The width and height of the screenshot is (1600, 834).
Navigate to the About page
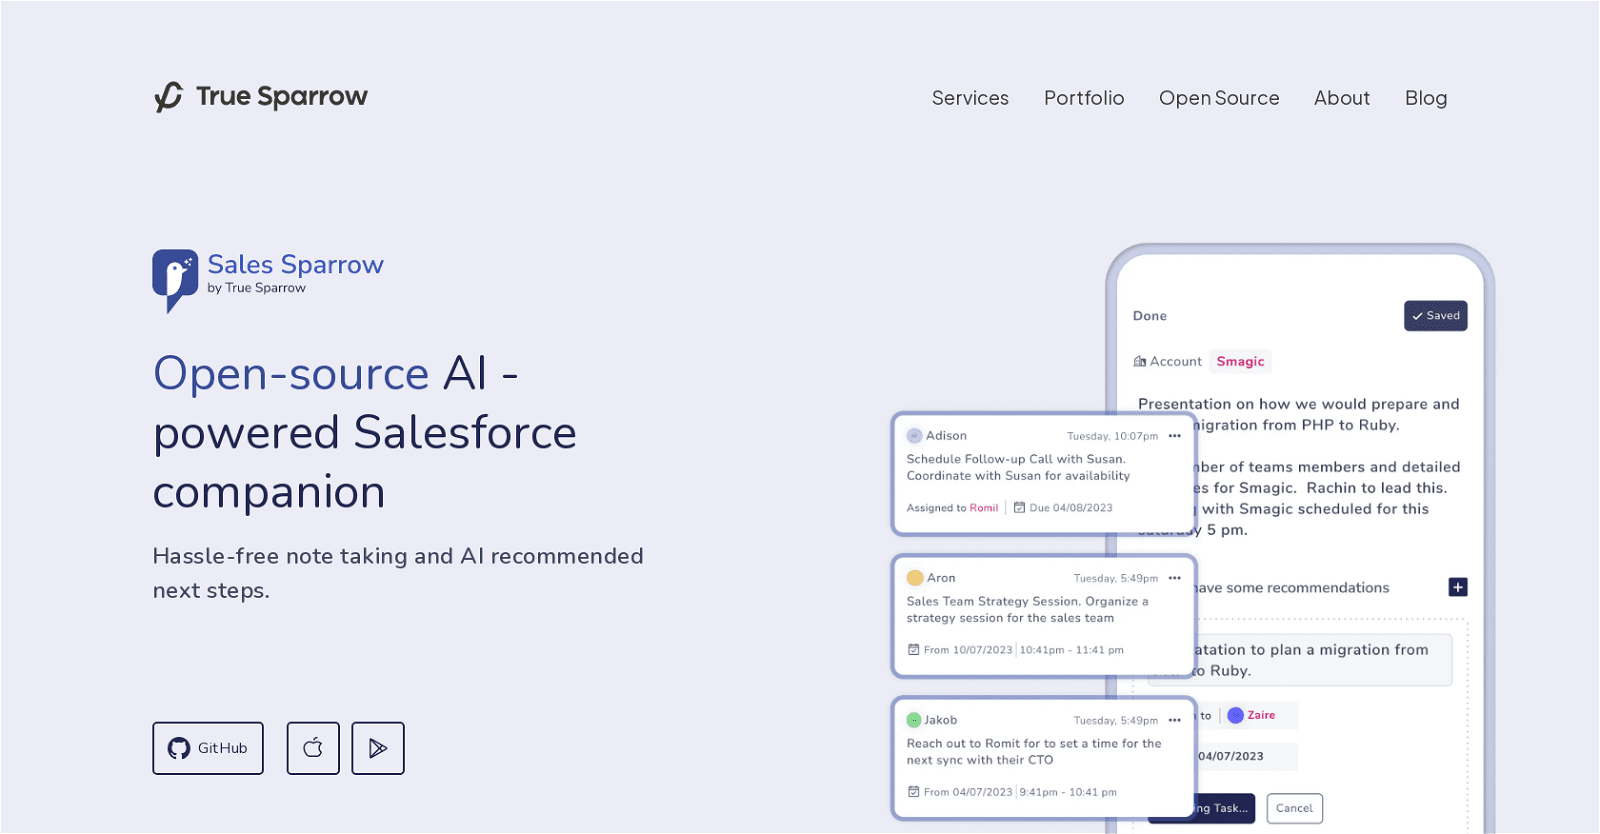(x=1341, y=98)
